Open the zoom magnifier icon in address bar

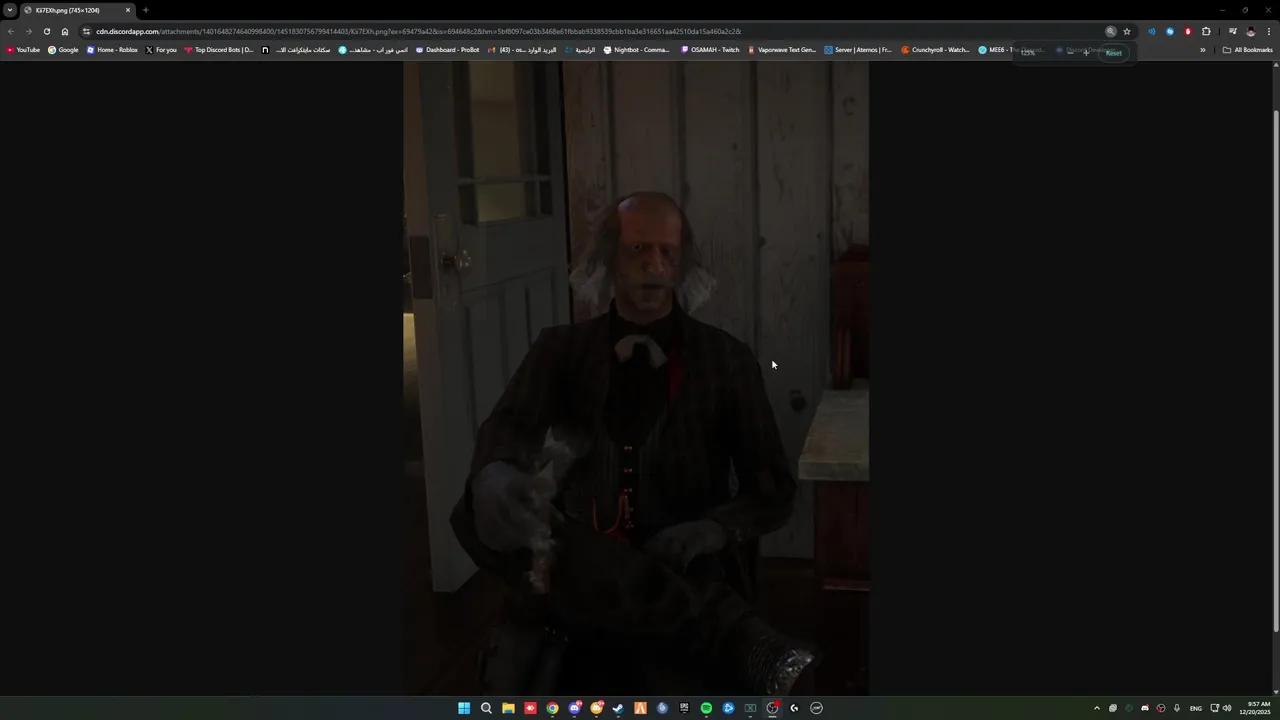[x=1111, y=31]
